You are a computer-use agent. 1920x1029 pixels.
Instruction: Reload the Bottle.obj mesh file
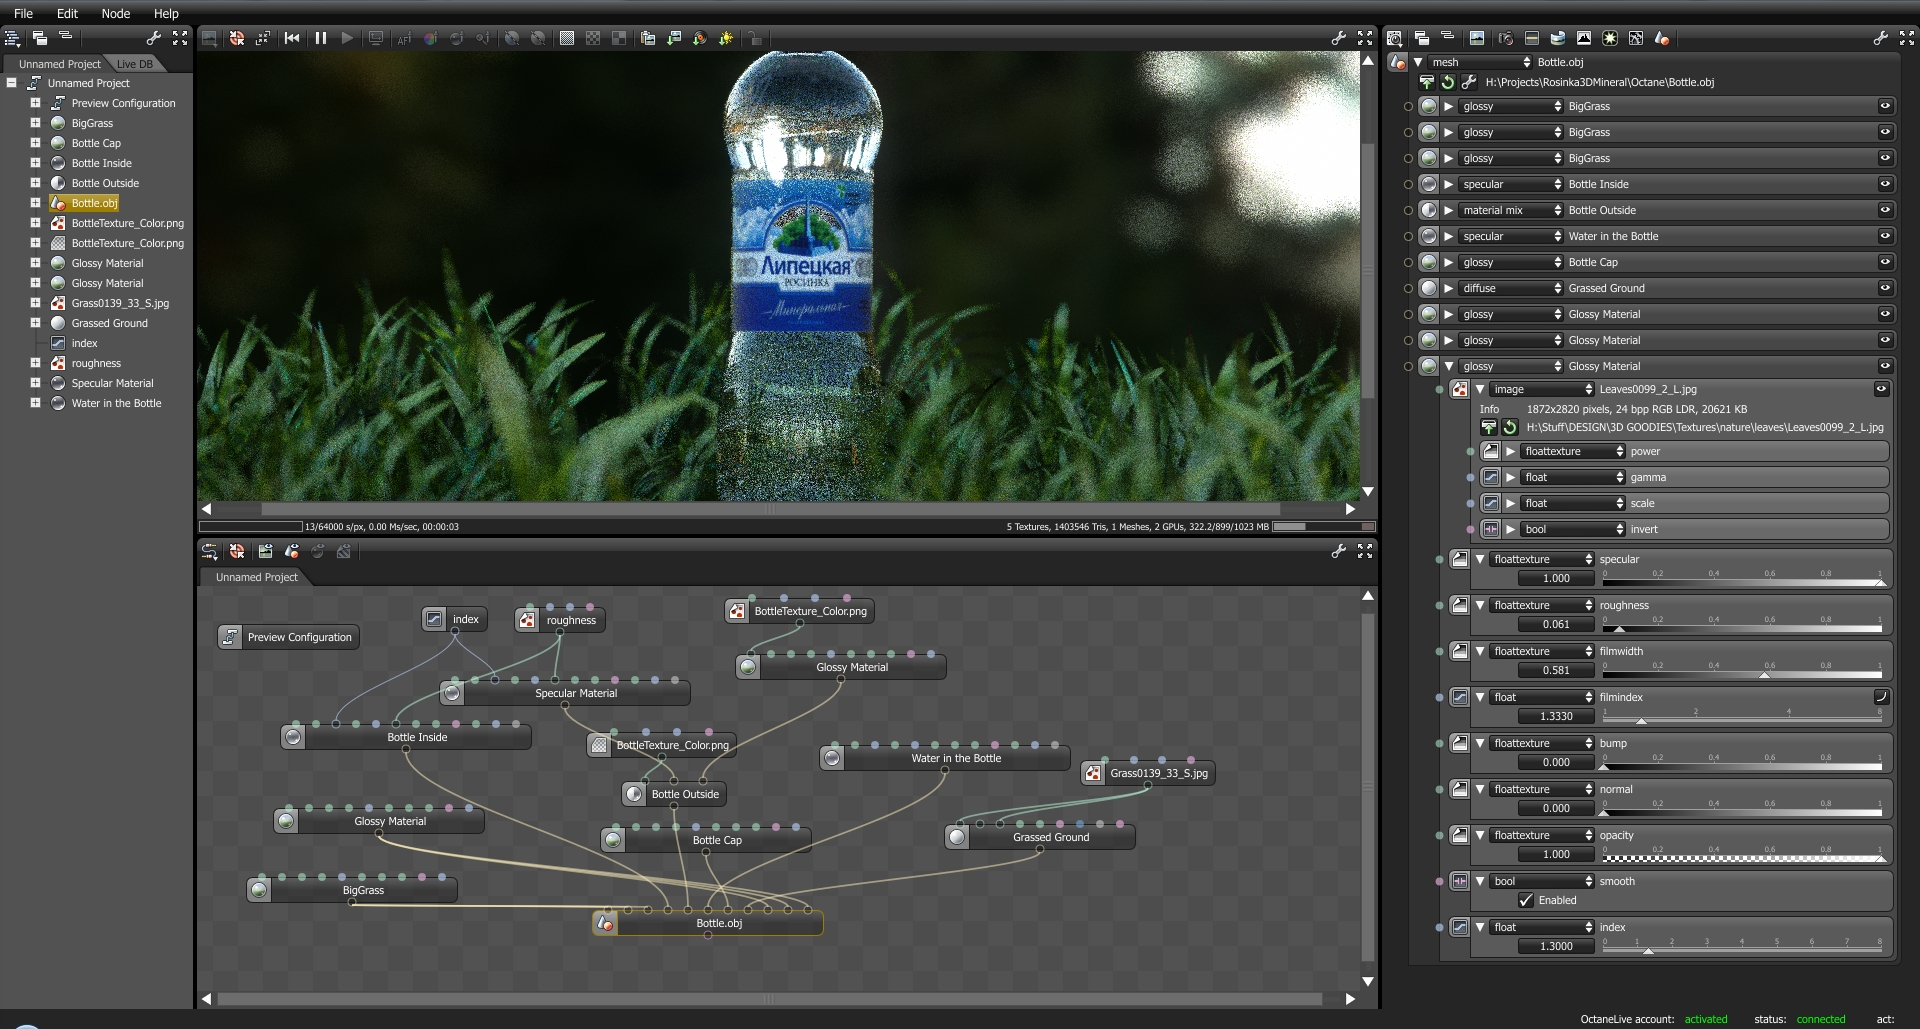pyautogui.click(x=1447, y=82)
